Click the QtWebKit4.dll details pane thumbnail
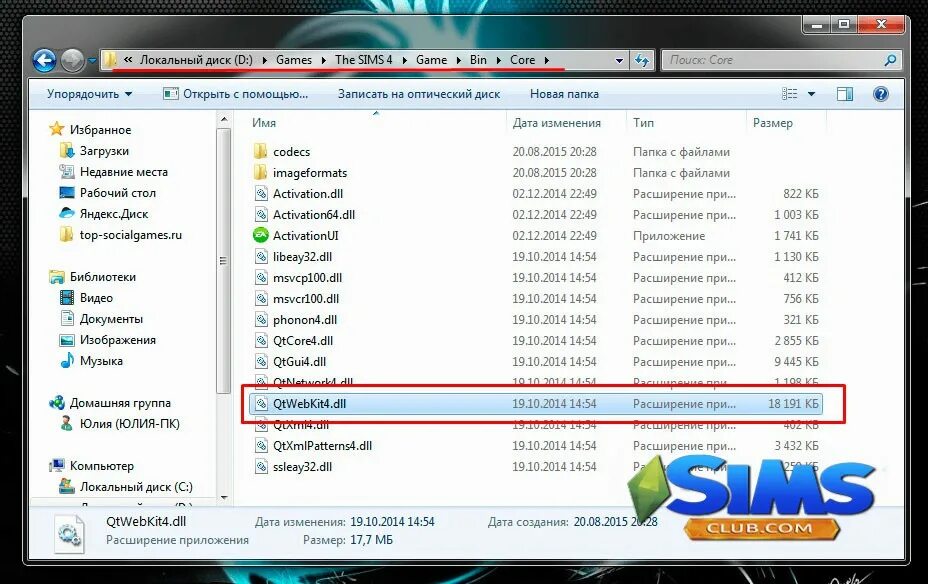The image size is (928, 584). tap(69, 534)
